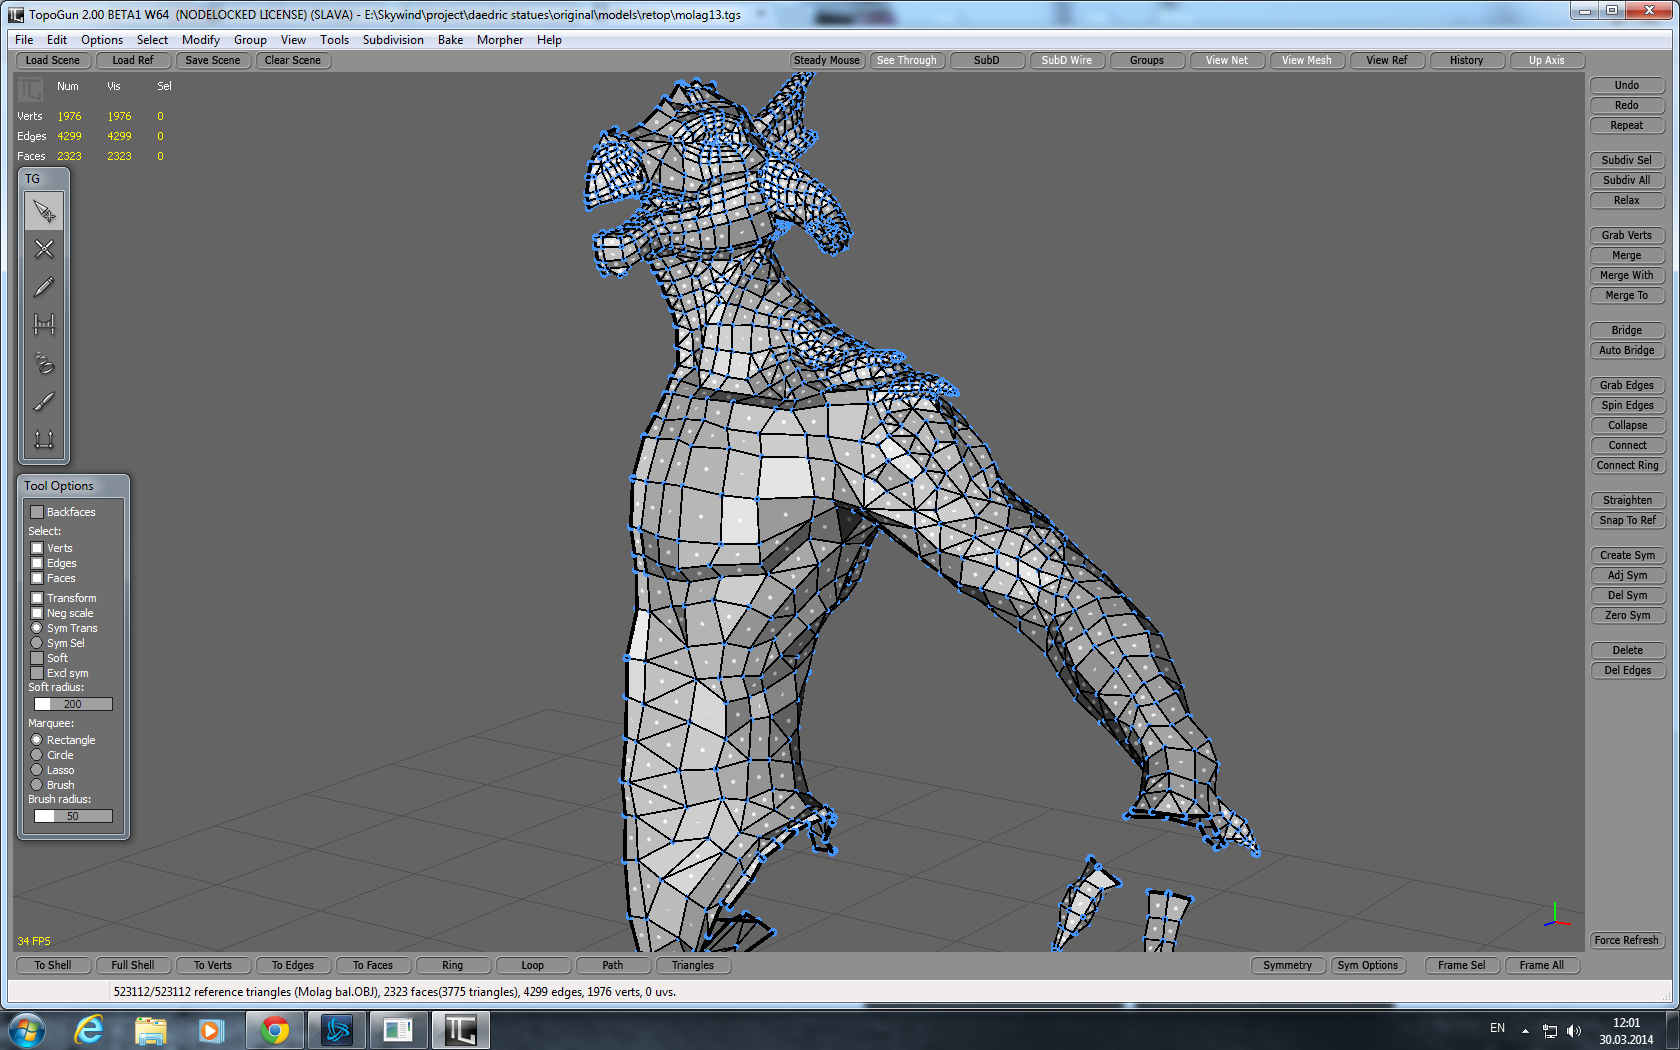Click the Connect Ring button

(x=1627, y=465)
